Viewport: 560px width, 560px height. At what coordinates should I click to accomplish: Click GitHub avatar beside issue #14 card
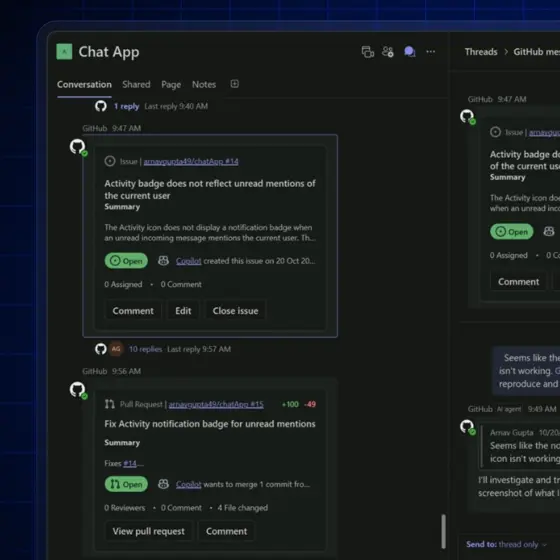click(x=78, y=147)
